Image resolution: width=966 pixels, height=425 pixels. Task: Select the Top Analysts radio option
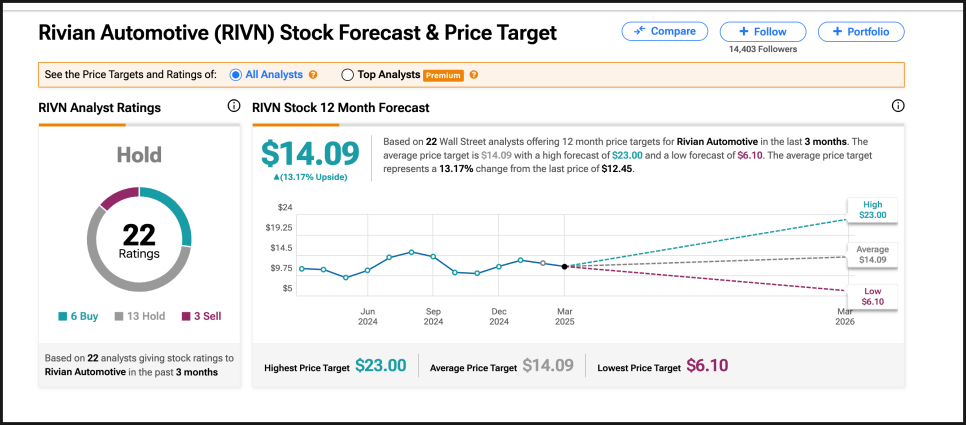point(347,75)
